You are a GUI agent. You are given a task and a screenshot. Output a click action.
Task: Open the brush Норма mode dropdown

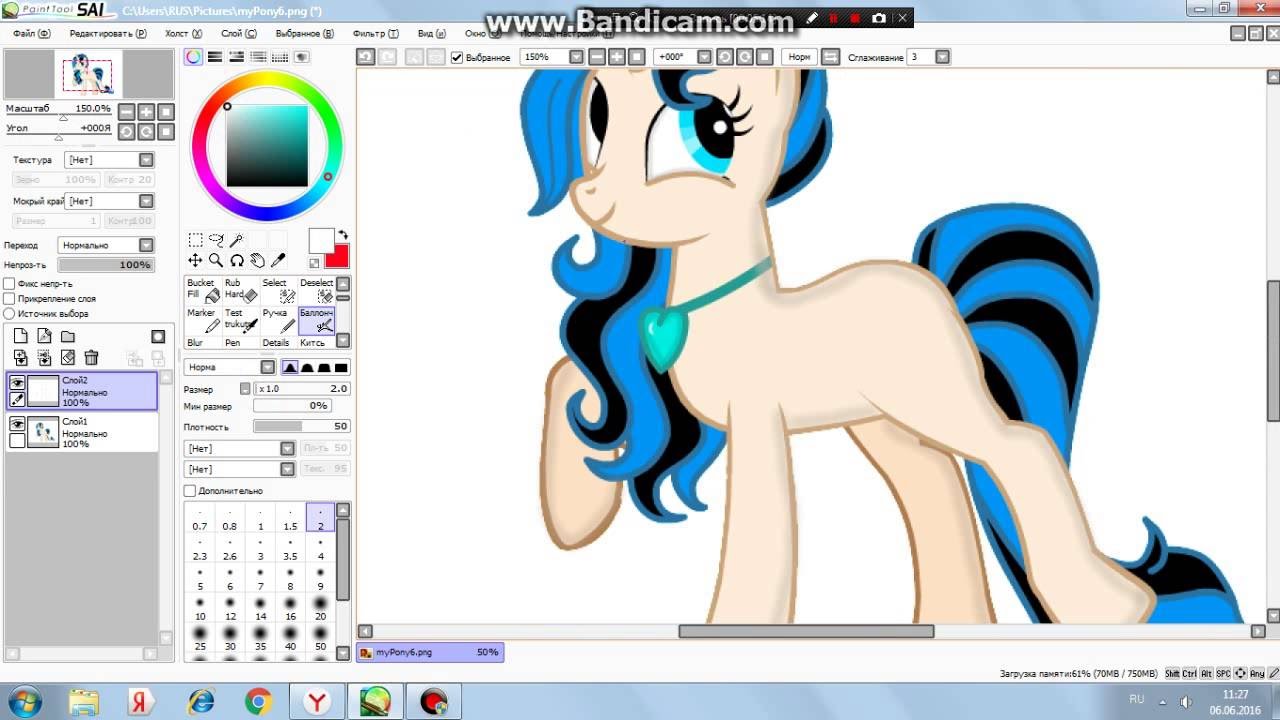[x=230, y=367]
